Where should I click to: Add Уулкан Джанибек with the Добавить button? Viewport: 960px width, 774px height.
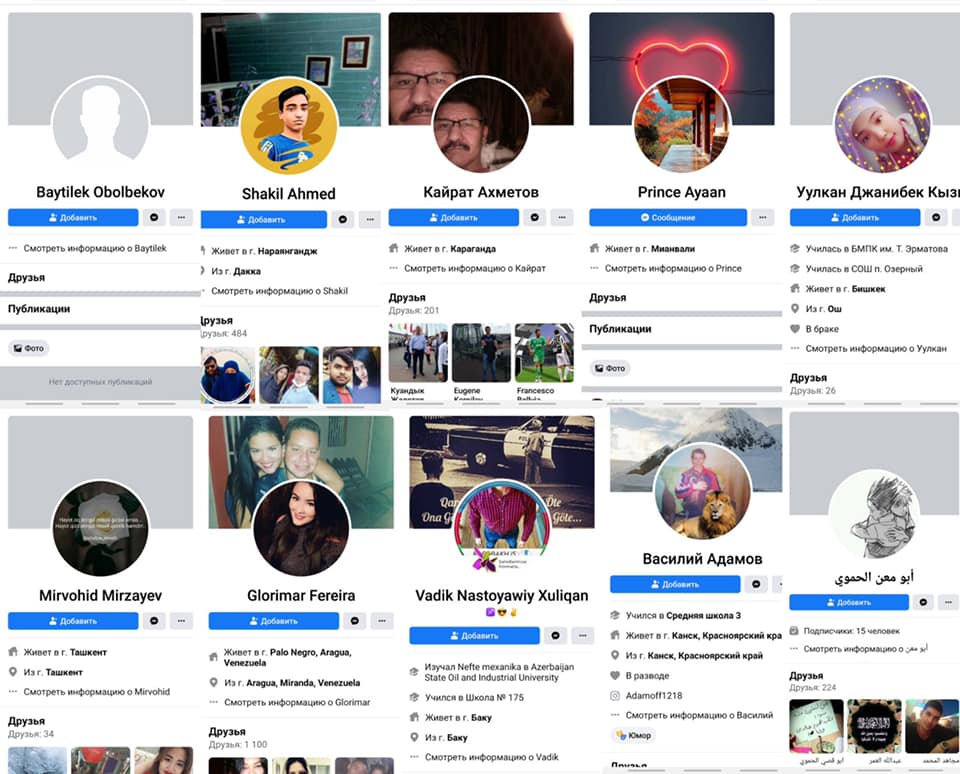pos(853,217)
